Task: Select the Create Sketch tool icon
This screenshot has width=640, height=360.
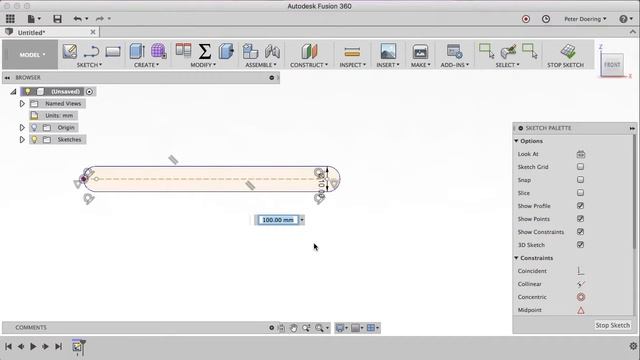Action: coord(70,52)
